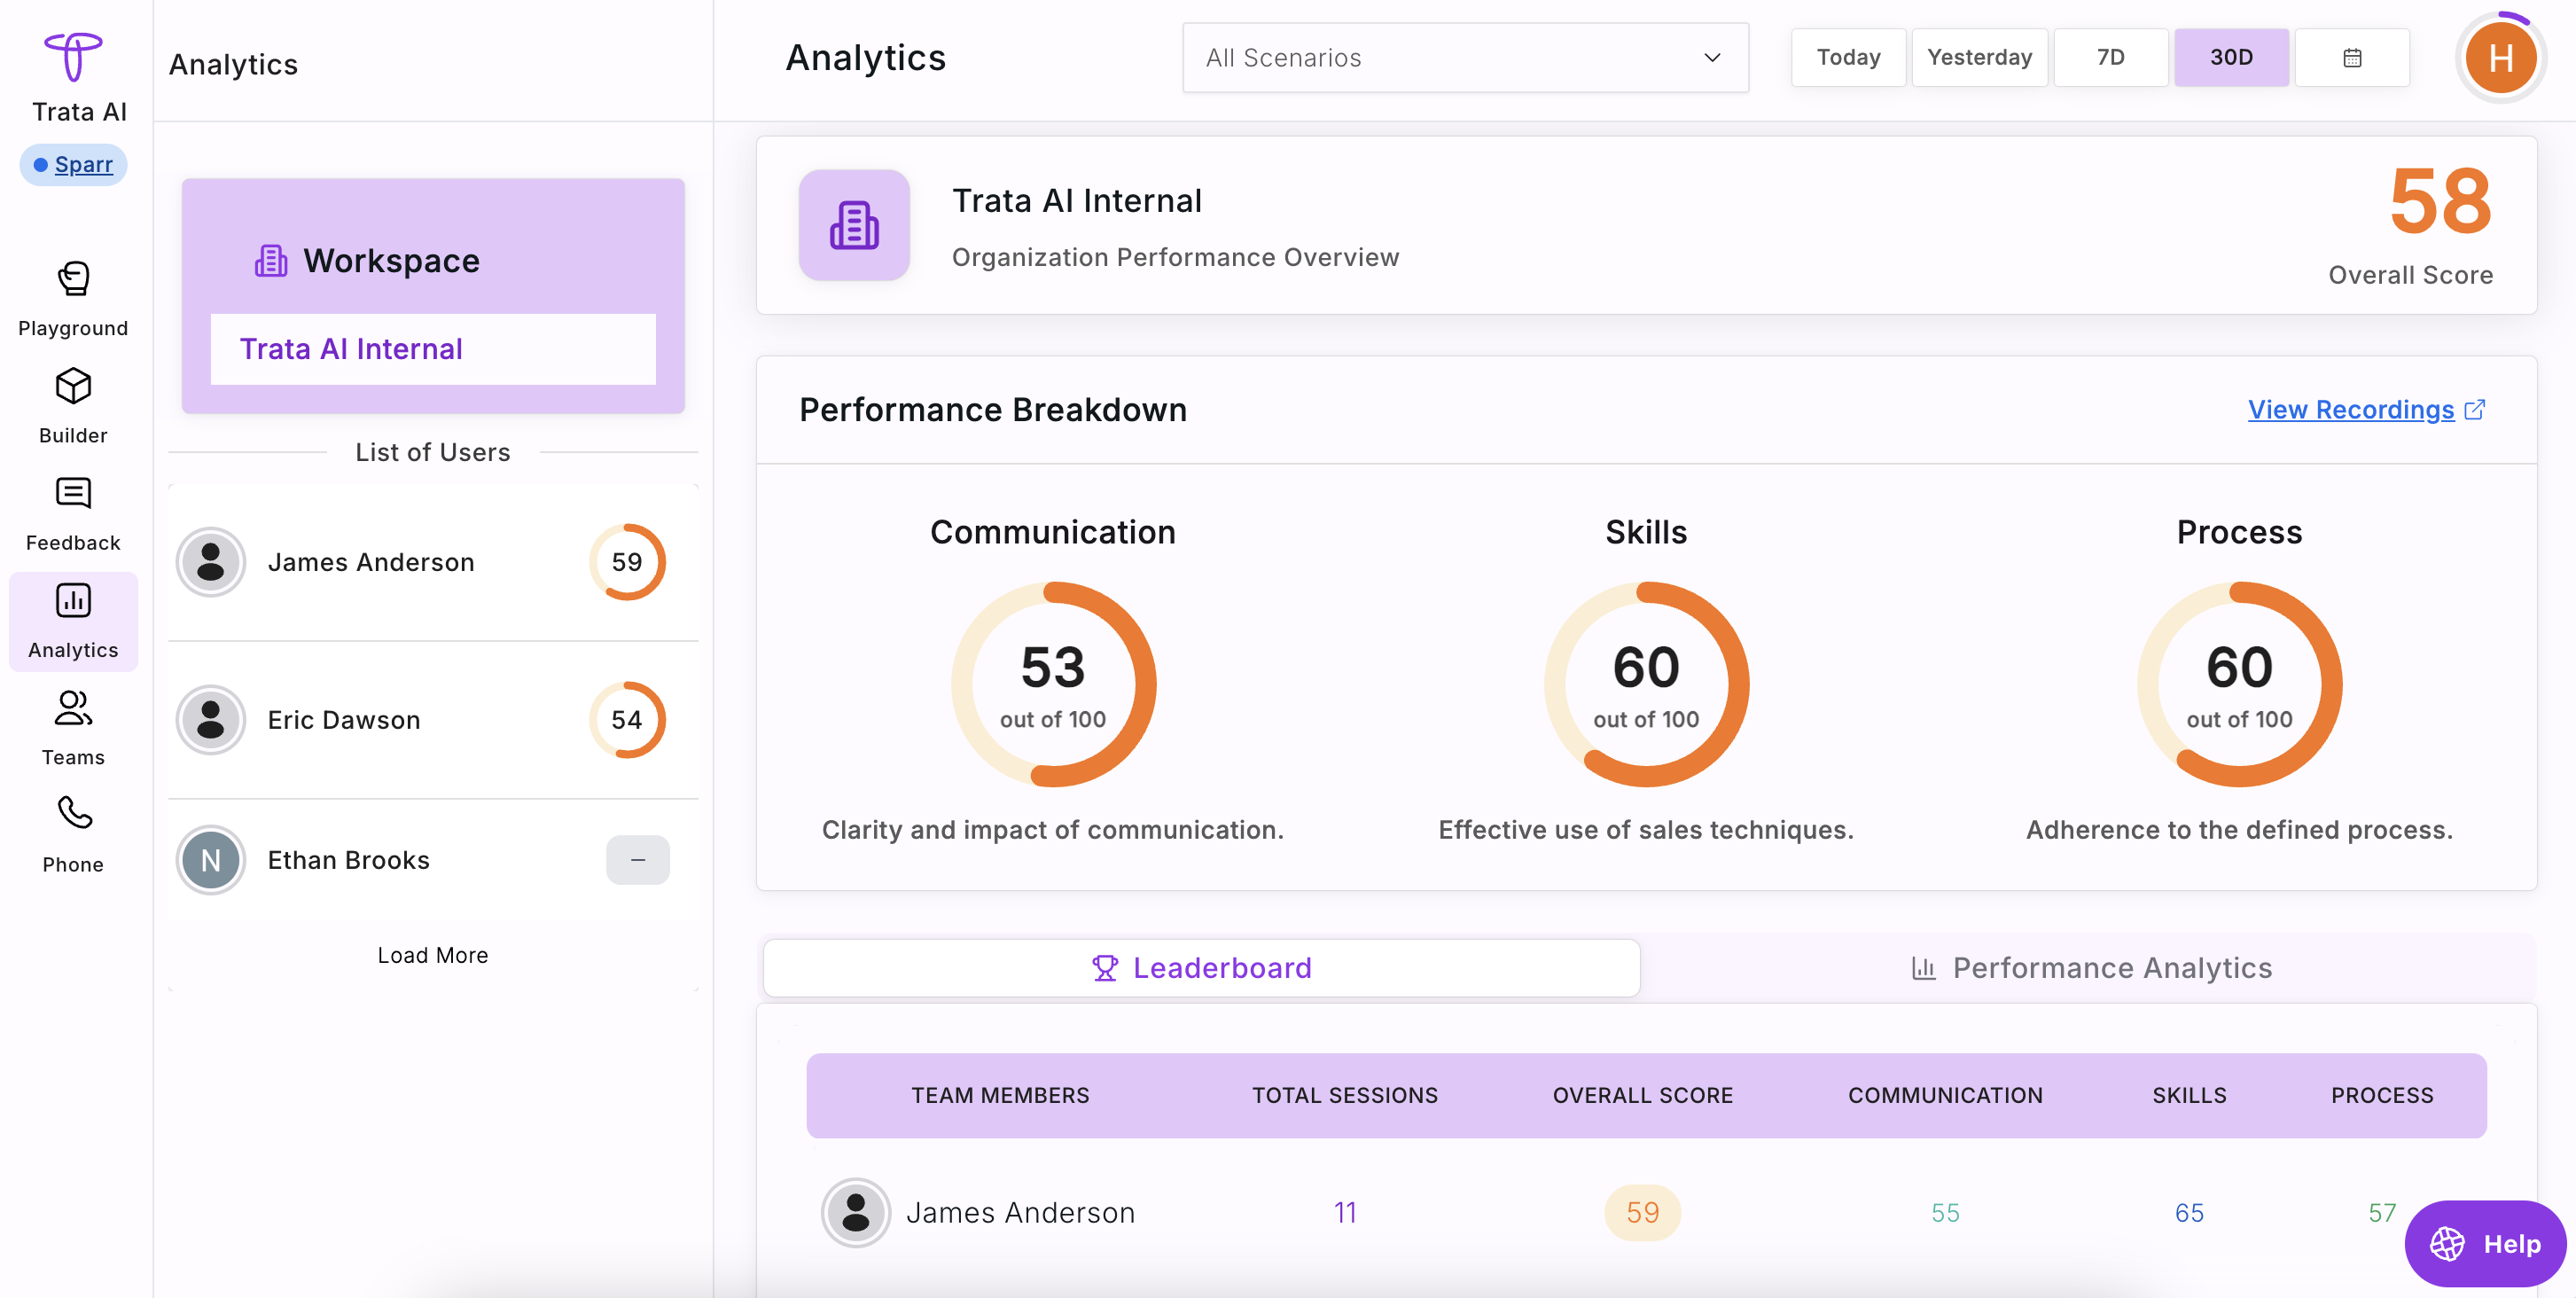Click the Communication score ring
The image size is (2576, 1298).
pyautogui.click(x=1053, y=685)
